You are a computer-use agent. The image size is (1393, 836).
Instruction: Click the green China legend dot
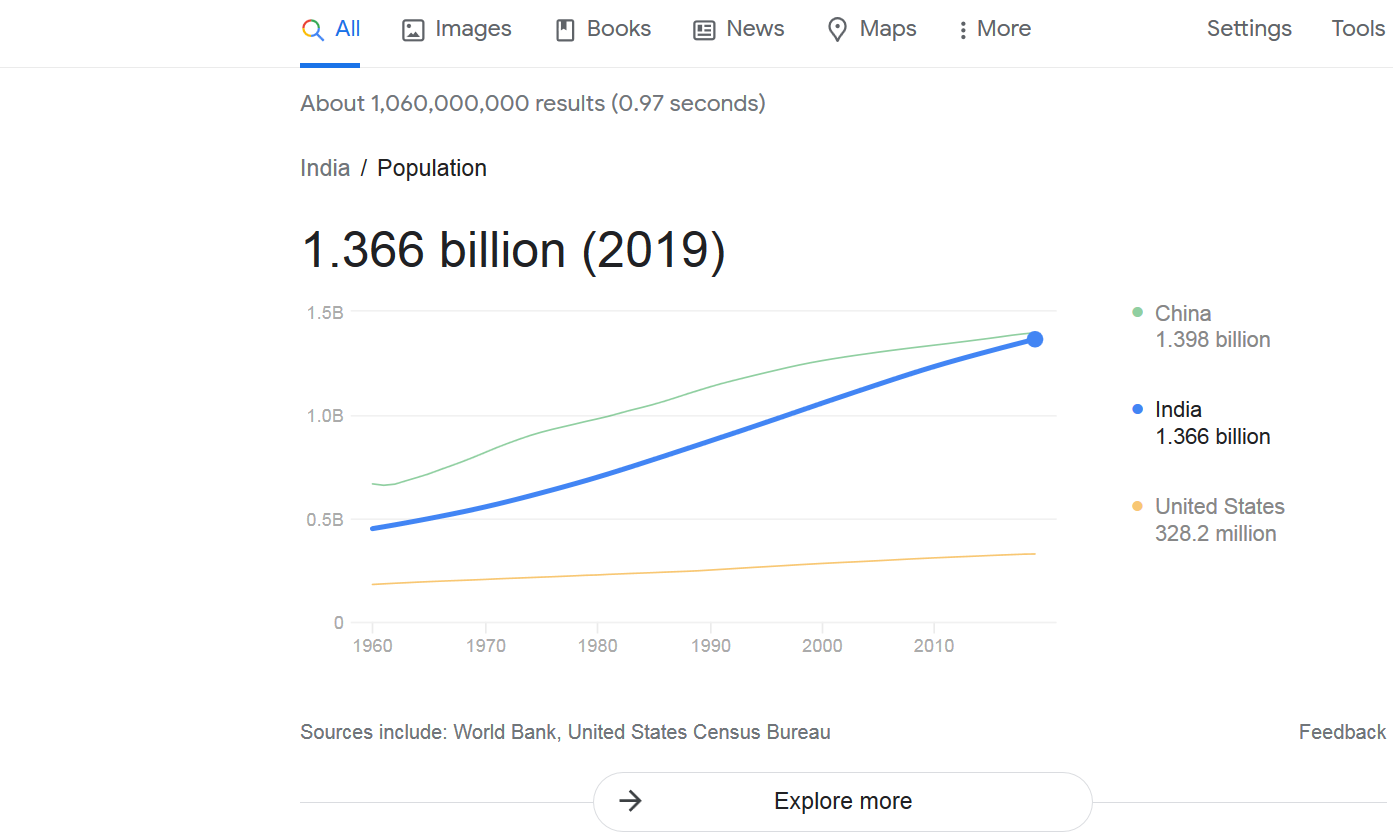[1137, 312]
